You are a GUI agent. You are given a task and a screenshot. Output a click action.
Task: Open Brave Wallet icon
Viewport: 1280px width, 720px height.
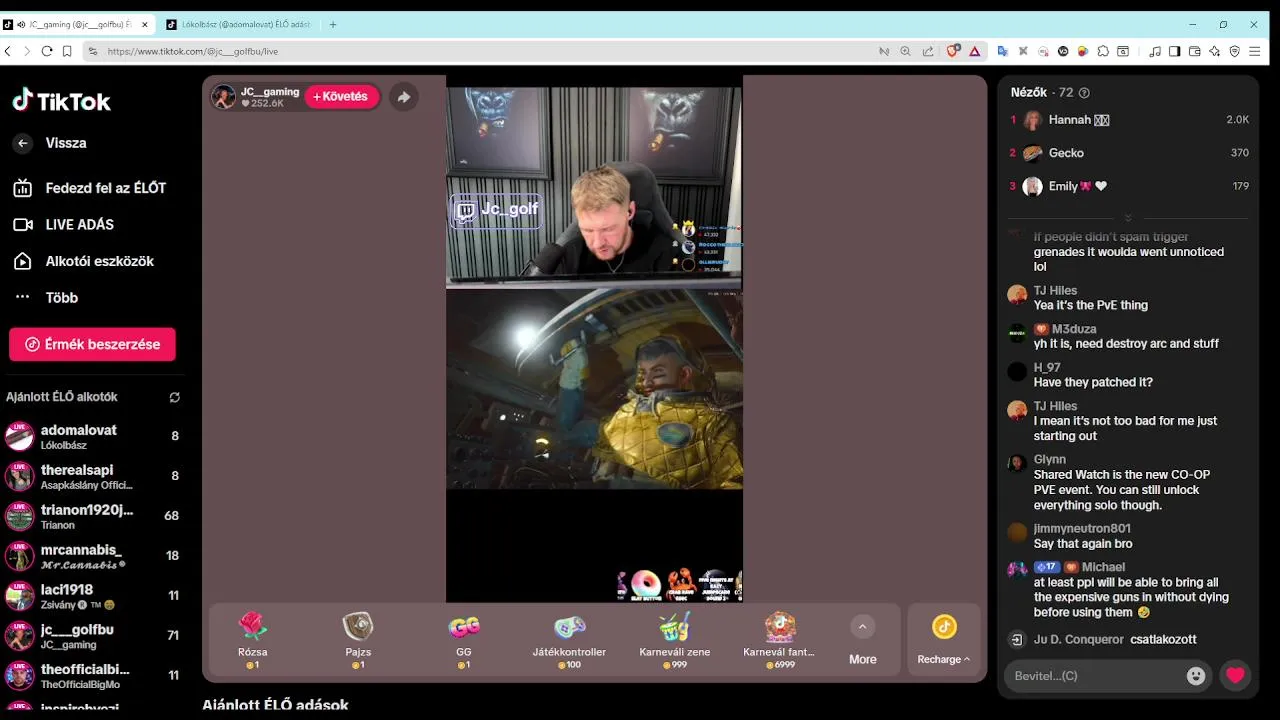[1194, 51]
